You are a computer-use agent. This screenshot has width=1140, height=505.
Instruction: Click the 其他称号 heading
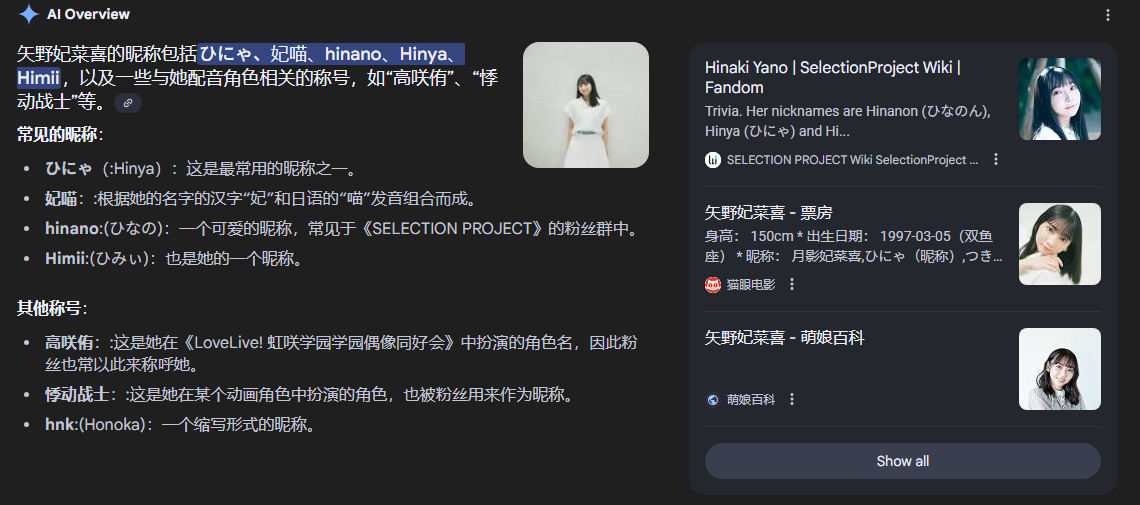click(52, 308)
